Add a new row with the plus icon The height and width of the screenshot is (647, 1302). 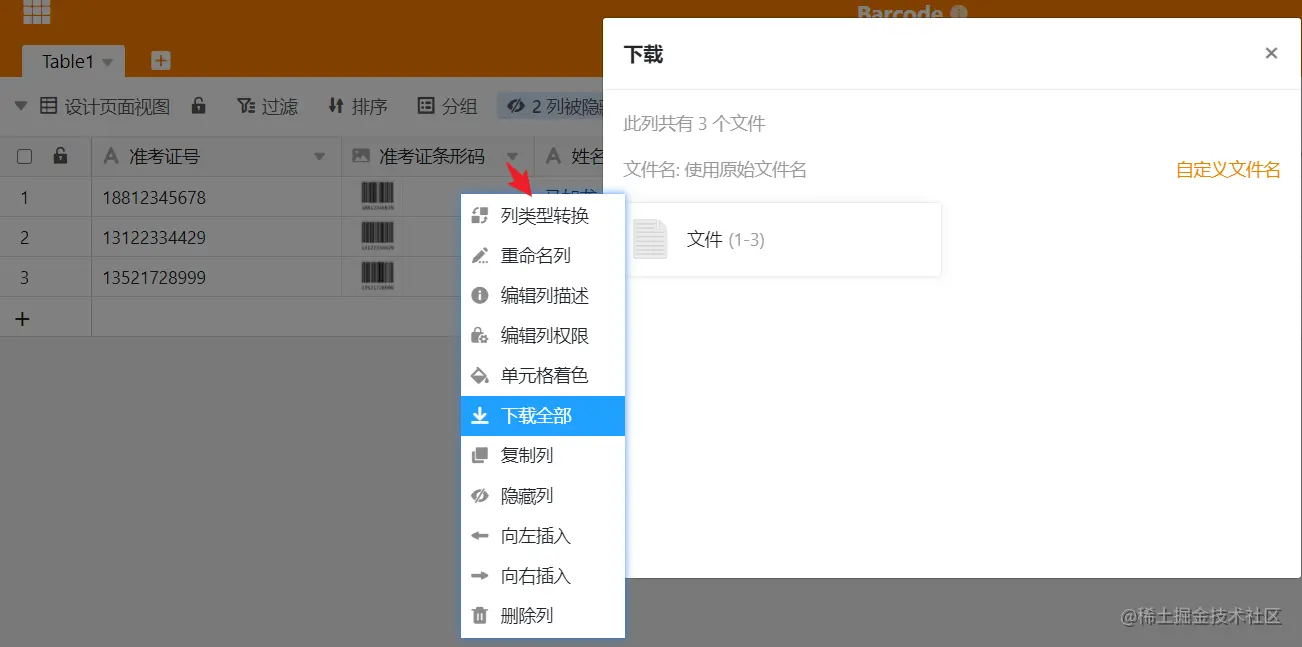pyautogui.click(x=22, y=318)
